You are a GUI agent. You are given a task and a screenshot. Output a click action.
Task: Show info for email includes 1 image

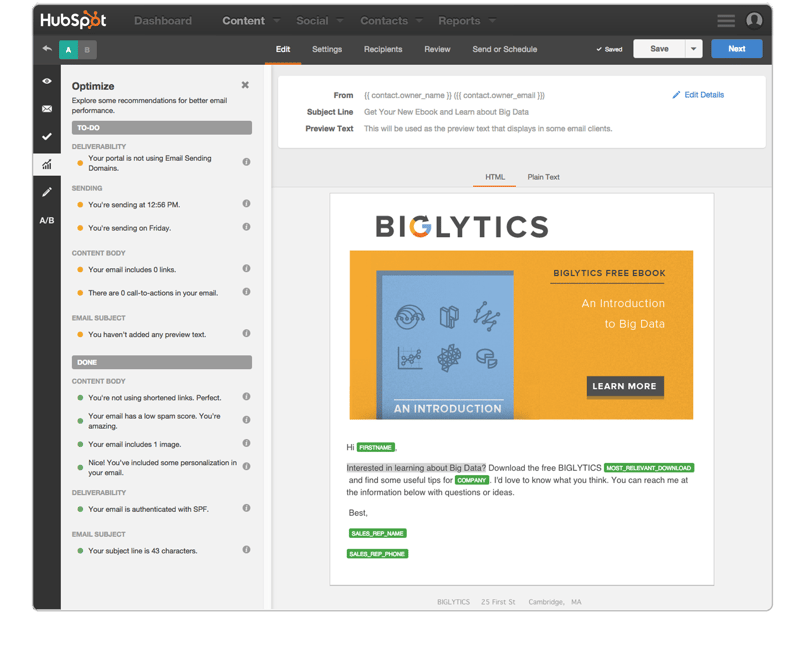pos(246,443)
